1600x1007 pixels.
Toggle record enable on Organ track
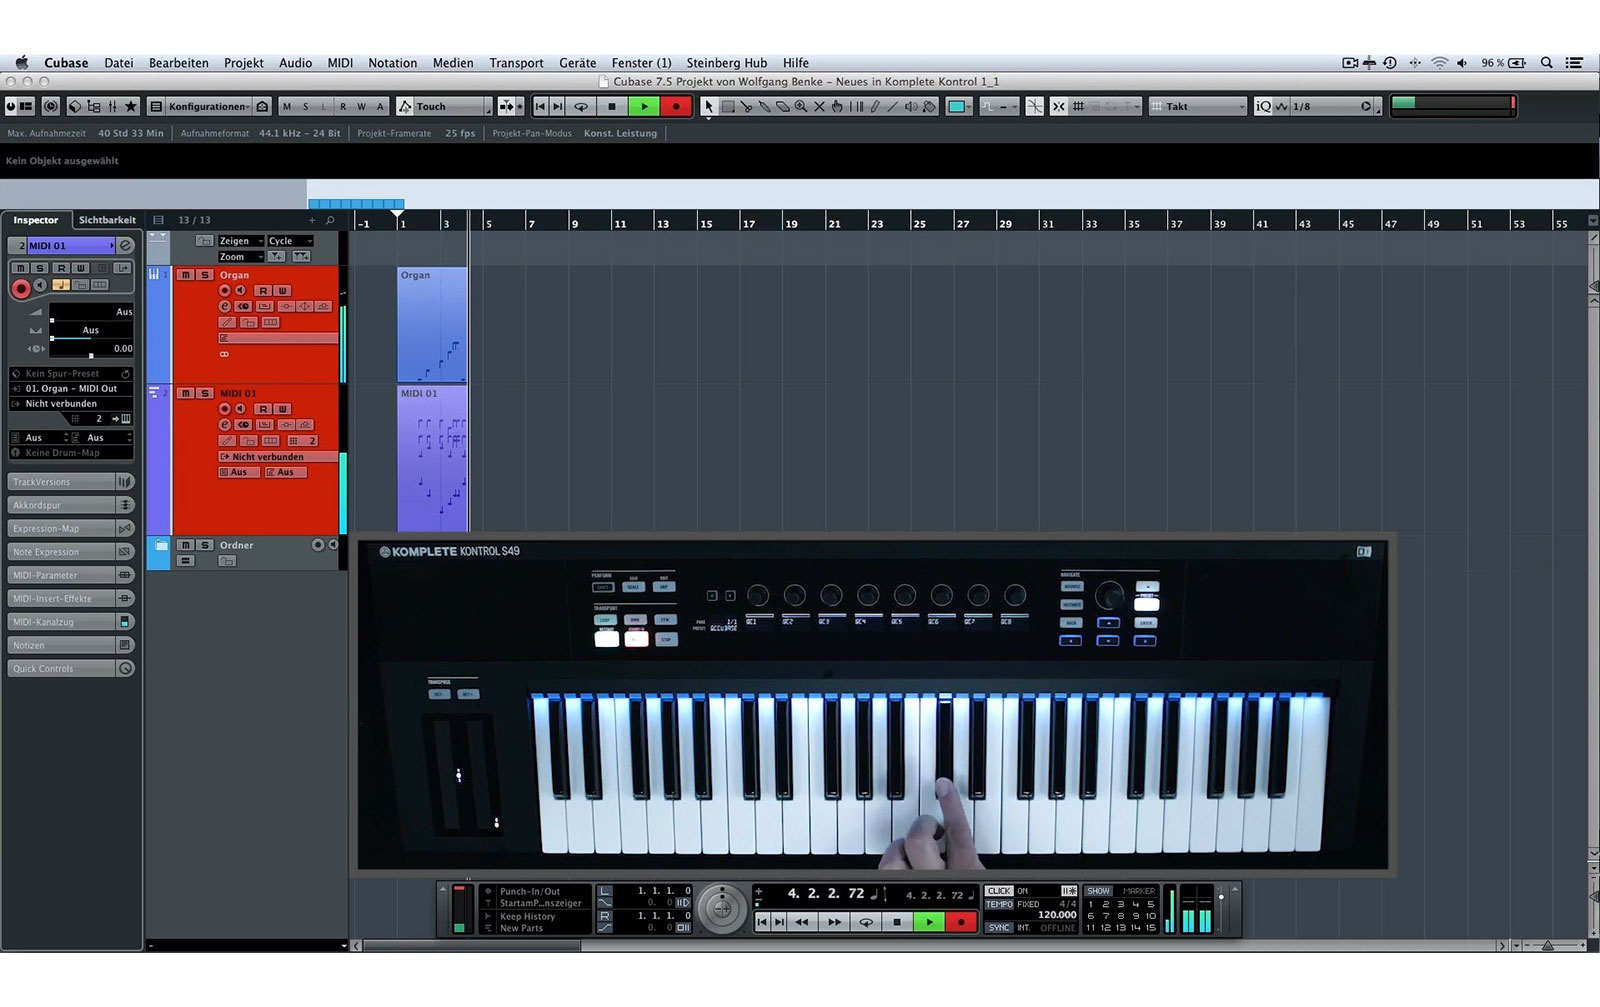coord(224,290)
